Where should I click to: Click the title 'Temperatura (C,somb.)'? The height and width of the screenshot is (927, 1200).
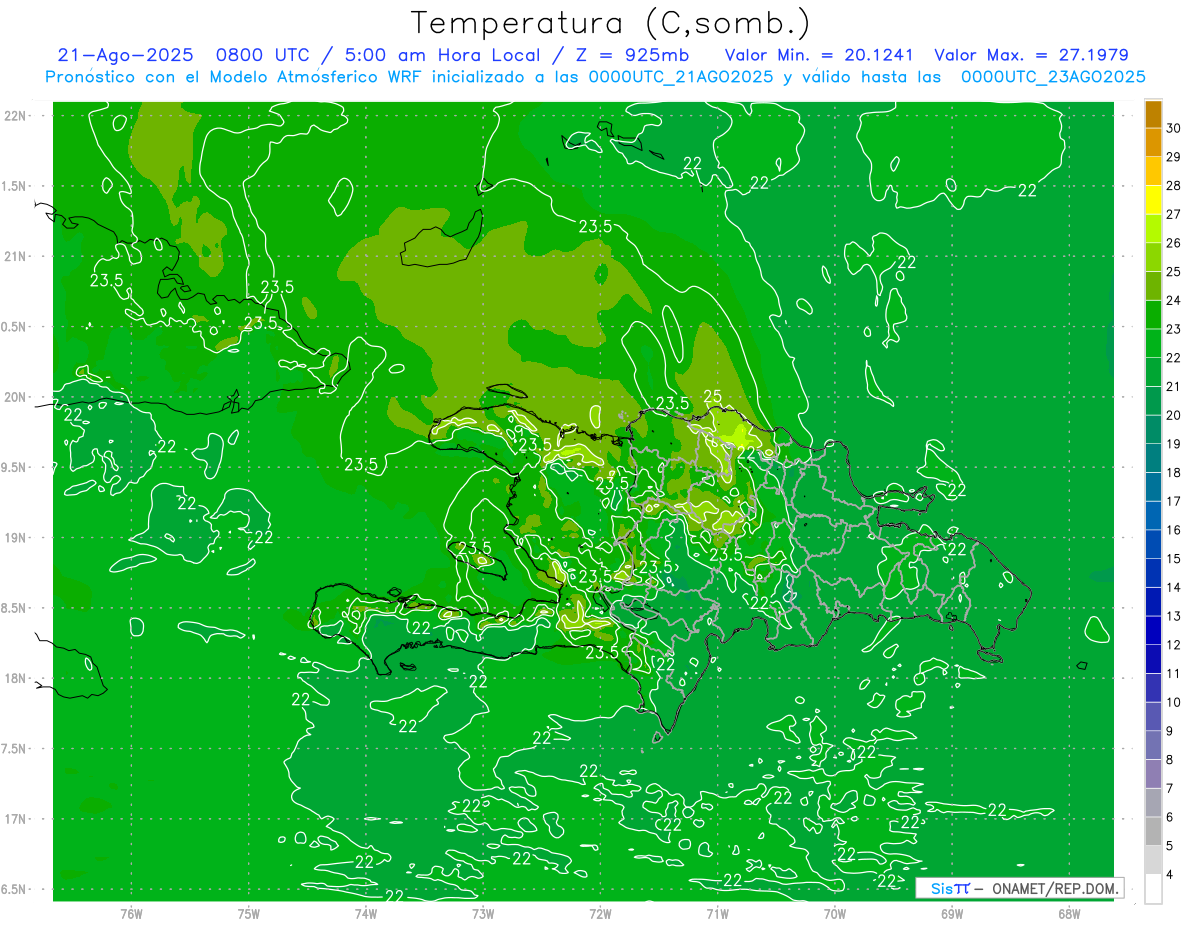611,23
